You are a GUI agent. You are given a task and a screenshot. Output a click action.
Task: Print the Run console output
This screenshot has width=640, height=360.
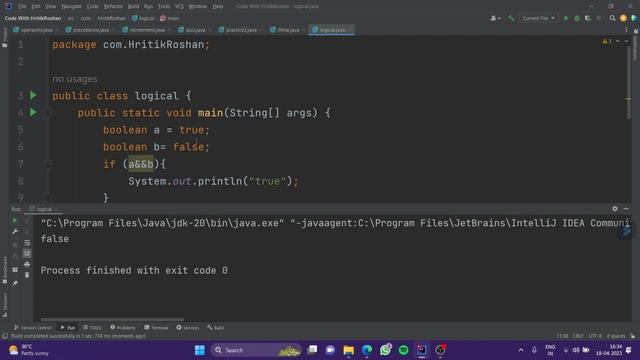tap(27, 264)
